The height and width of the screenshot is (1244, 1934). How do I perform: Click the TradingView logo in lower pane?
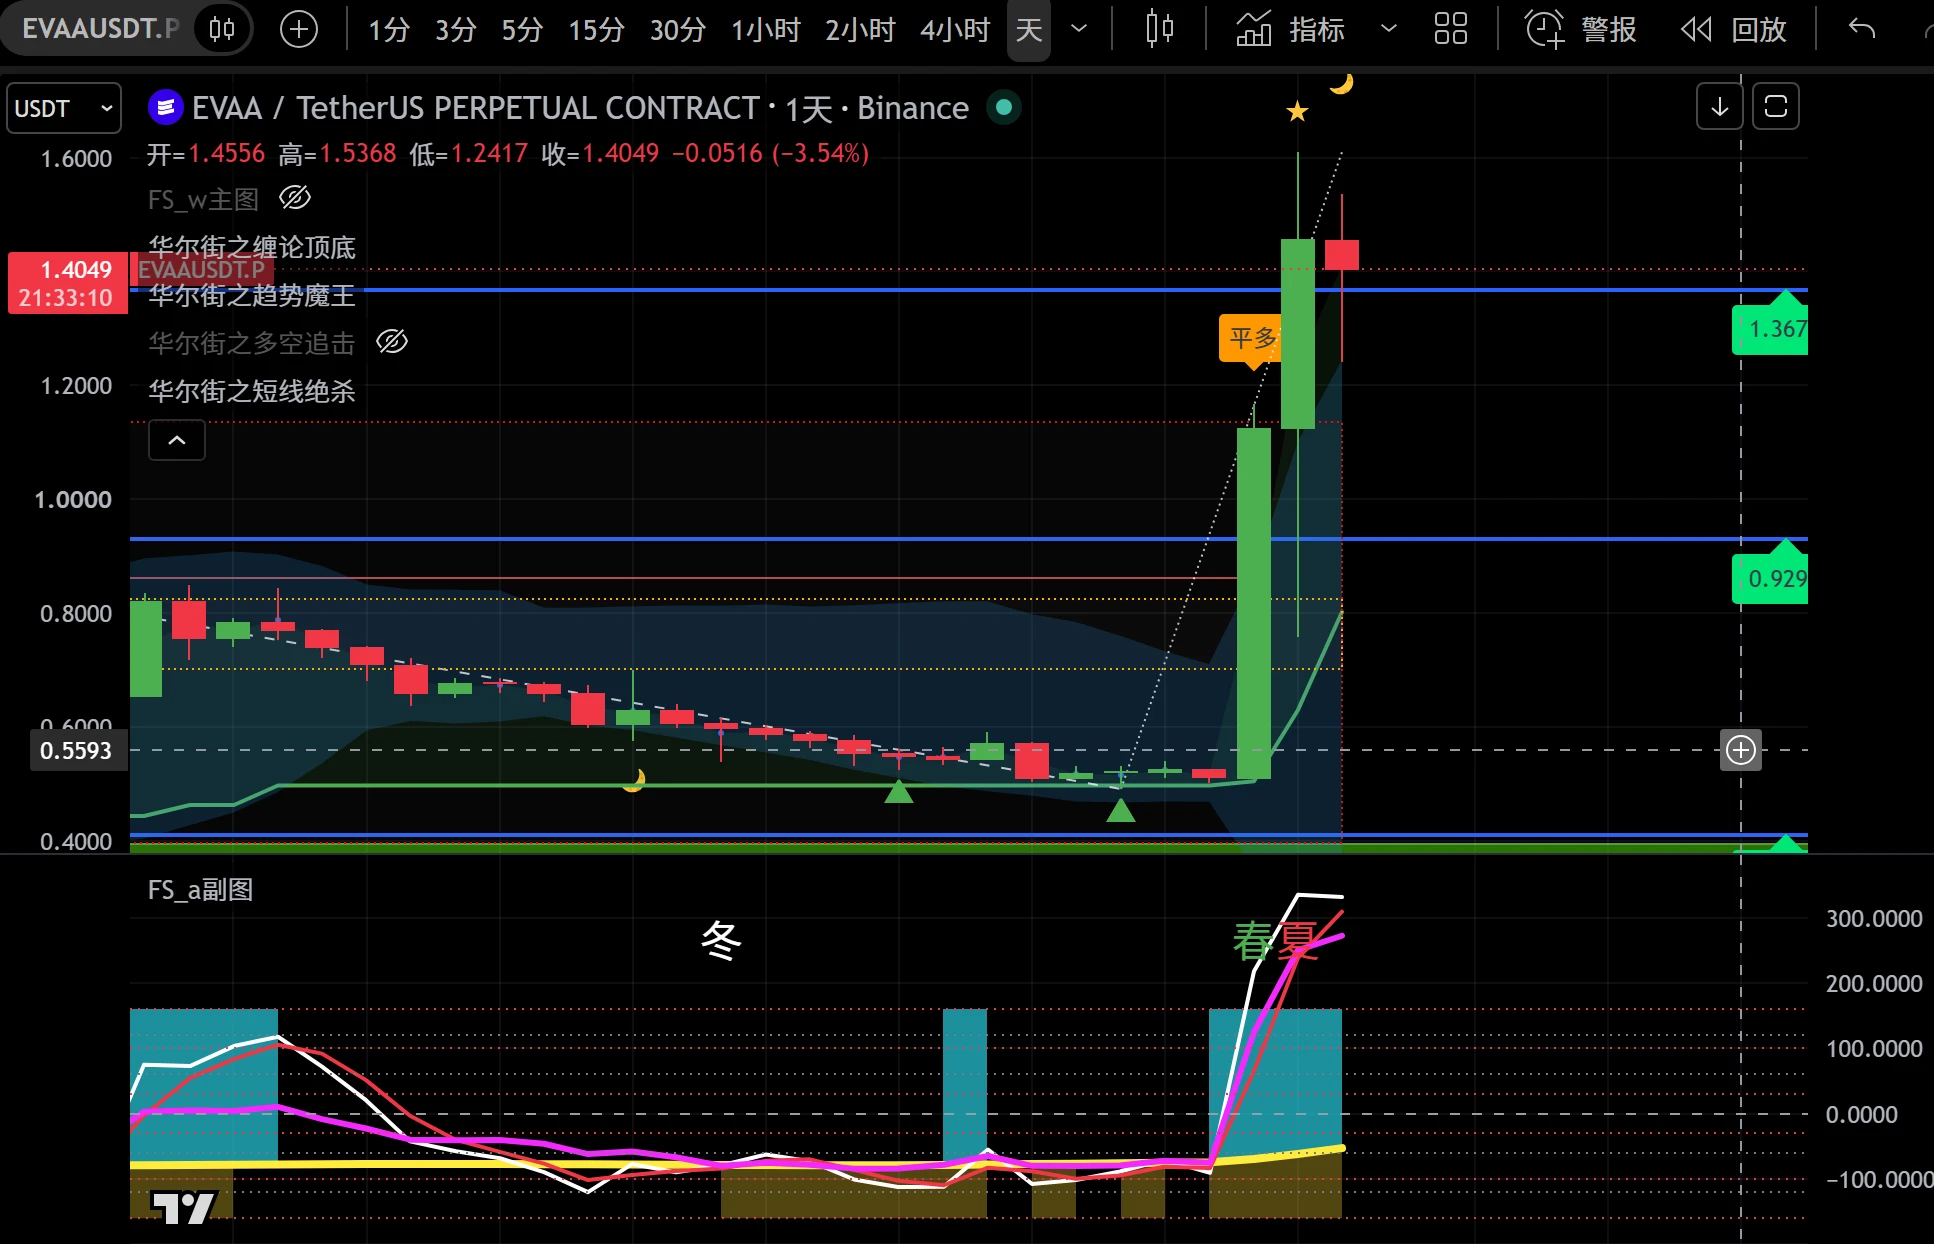coord(184,1208)
